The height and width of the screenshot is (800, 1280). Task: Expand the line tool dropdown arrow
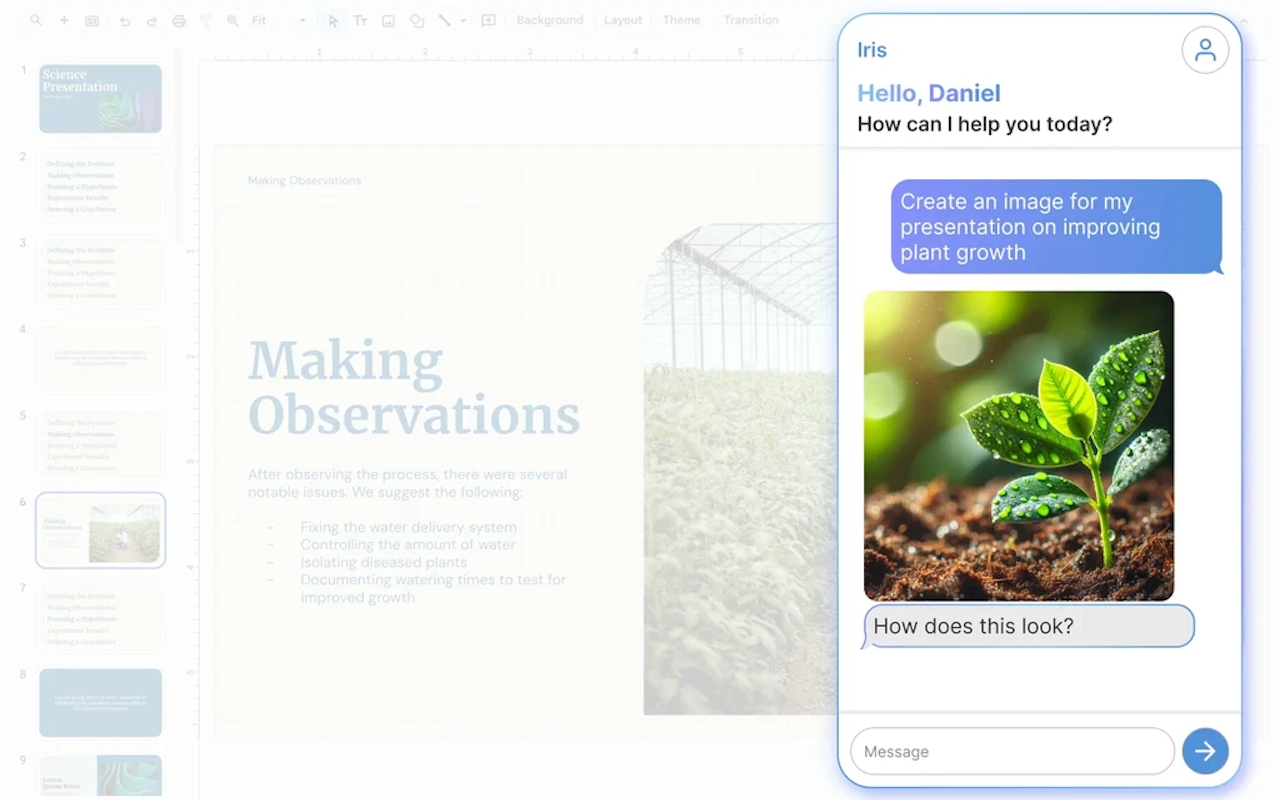coord(463,20)
